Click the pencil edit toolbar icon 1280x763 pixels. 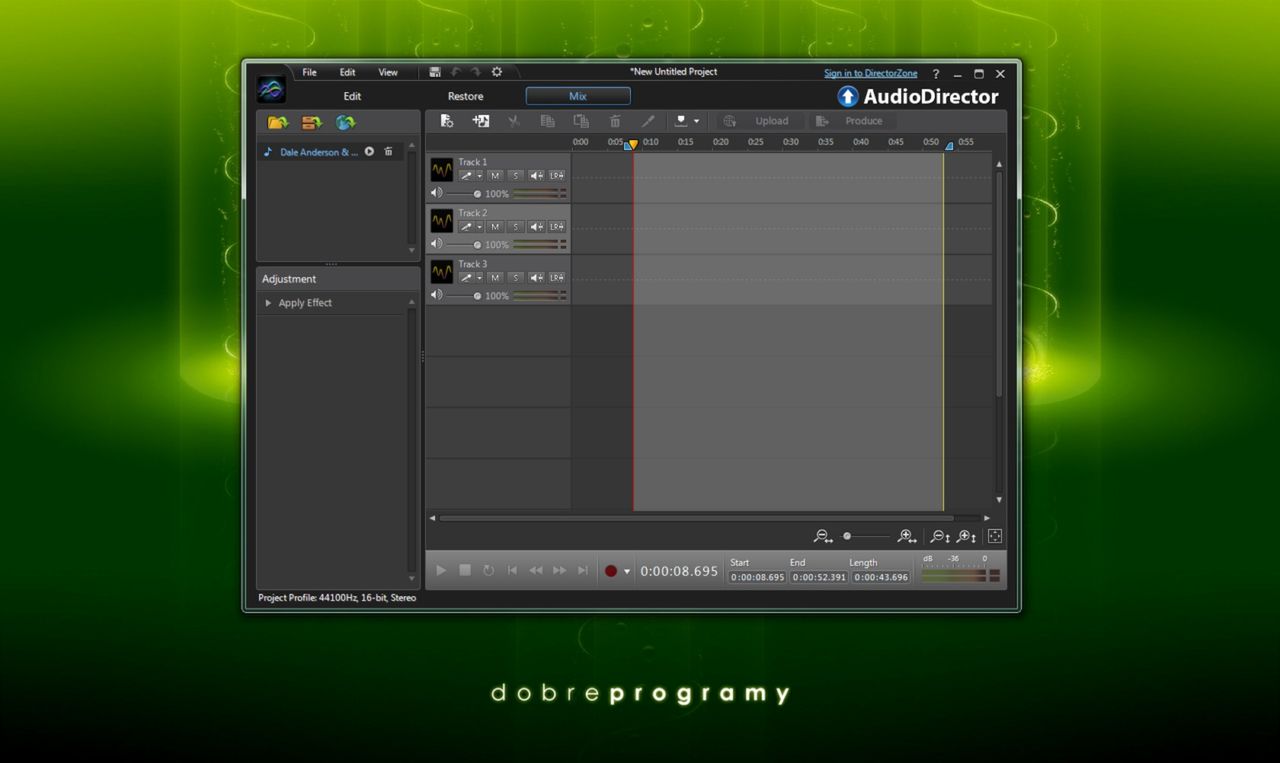pos(648,121)
